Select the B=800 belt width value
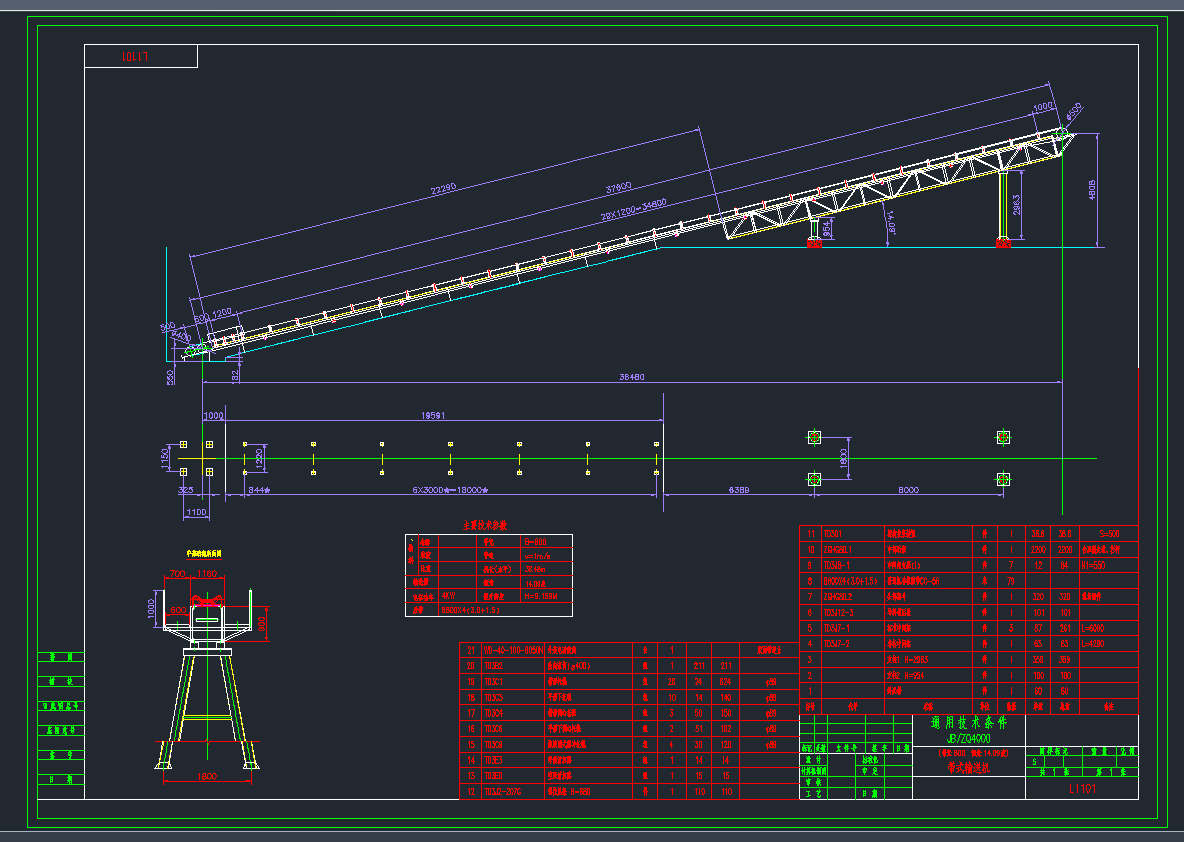Image resolution: width=1184 pixels, height=842 pixels. tap(537, 542)
